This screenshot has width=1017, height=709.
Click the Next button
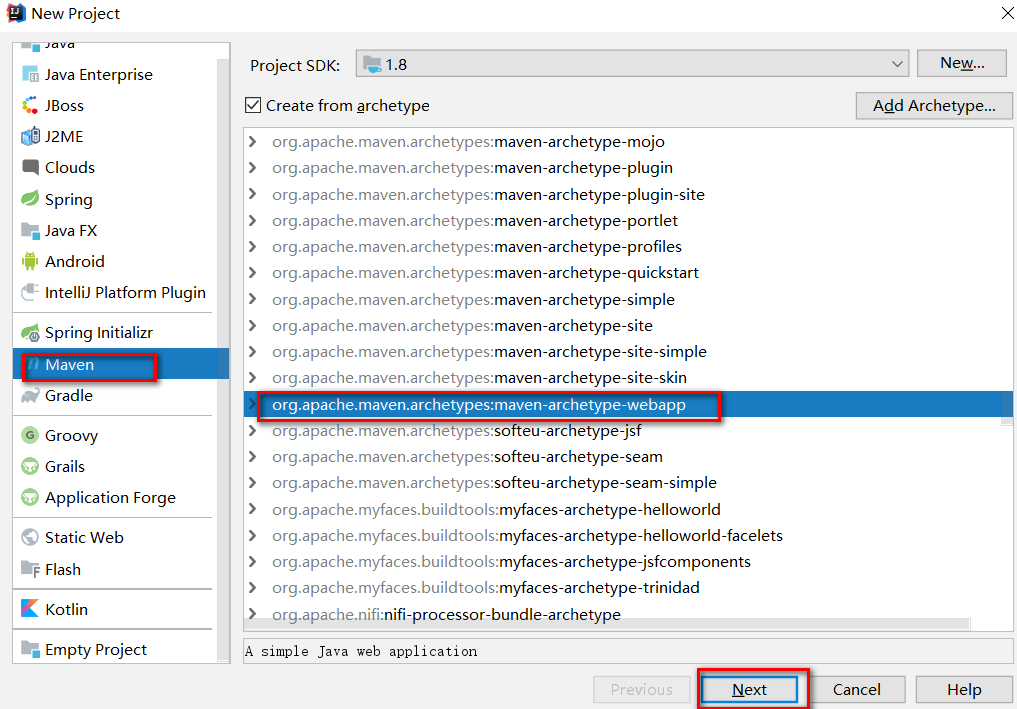pyautogui.click(x=749, y=690)
